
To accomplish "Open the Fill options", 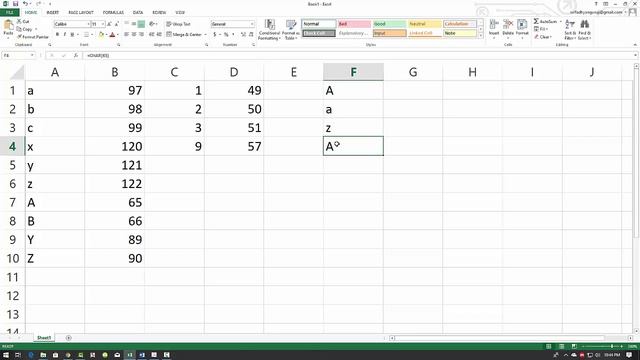I will point(542,29).
